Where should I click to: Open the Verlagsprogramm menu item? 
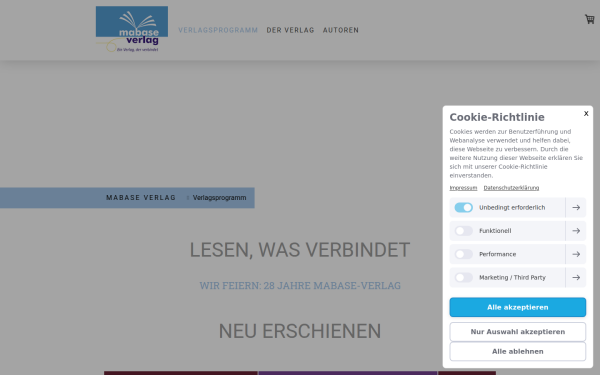(x=218, y=30)
